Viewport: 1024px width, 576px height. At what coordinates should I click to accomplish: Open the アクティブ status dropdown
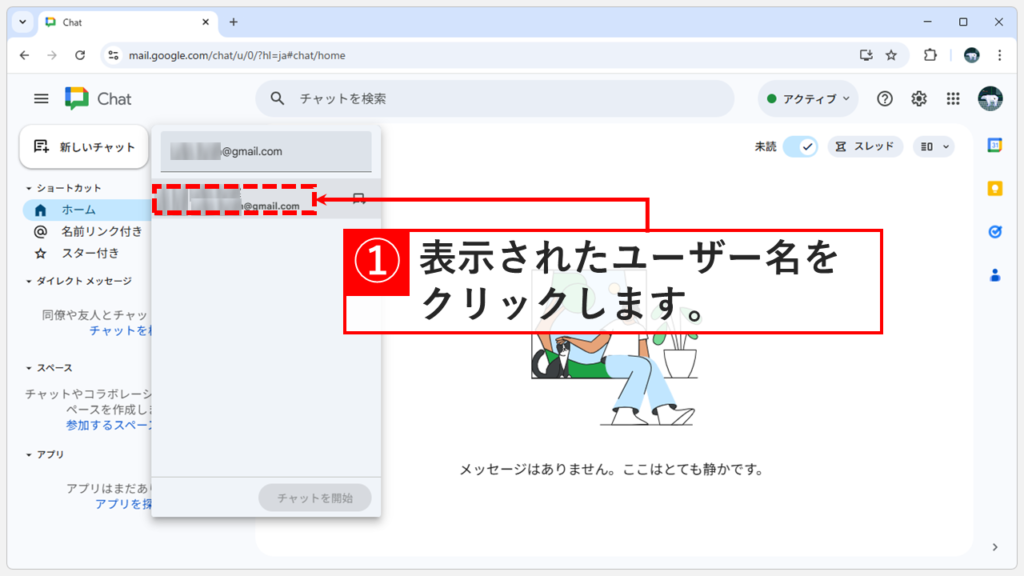pyautogui.click(x=807, y=98)
